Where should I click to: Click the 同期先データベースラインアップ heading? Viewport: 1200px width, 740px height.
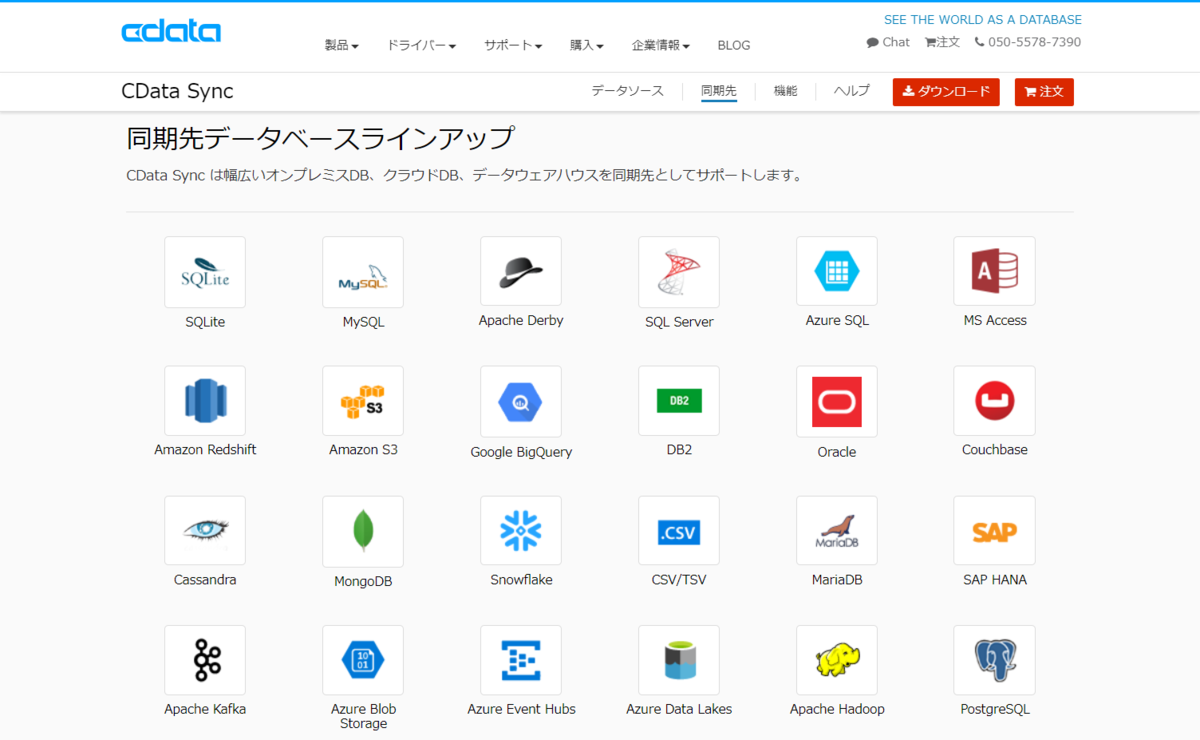[320, 137]
